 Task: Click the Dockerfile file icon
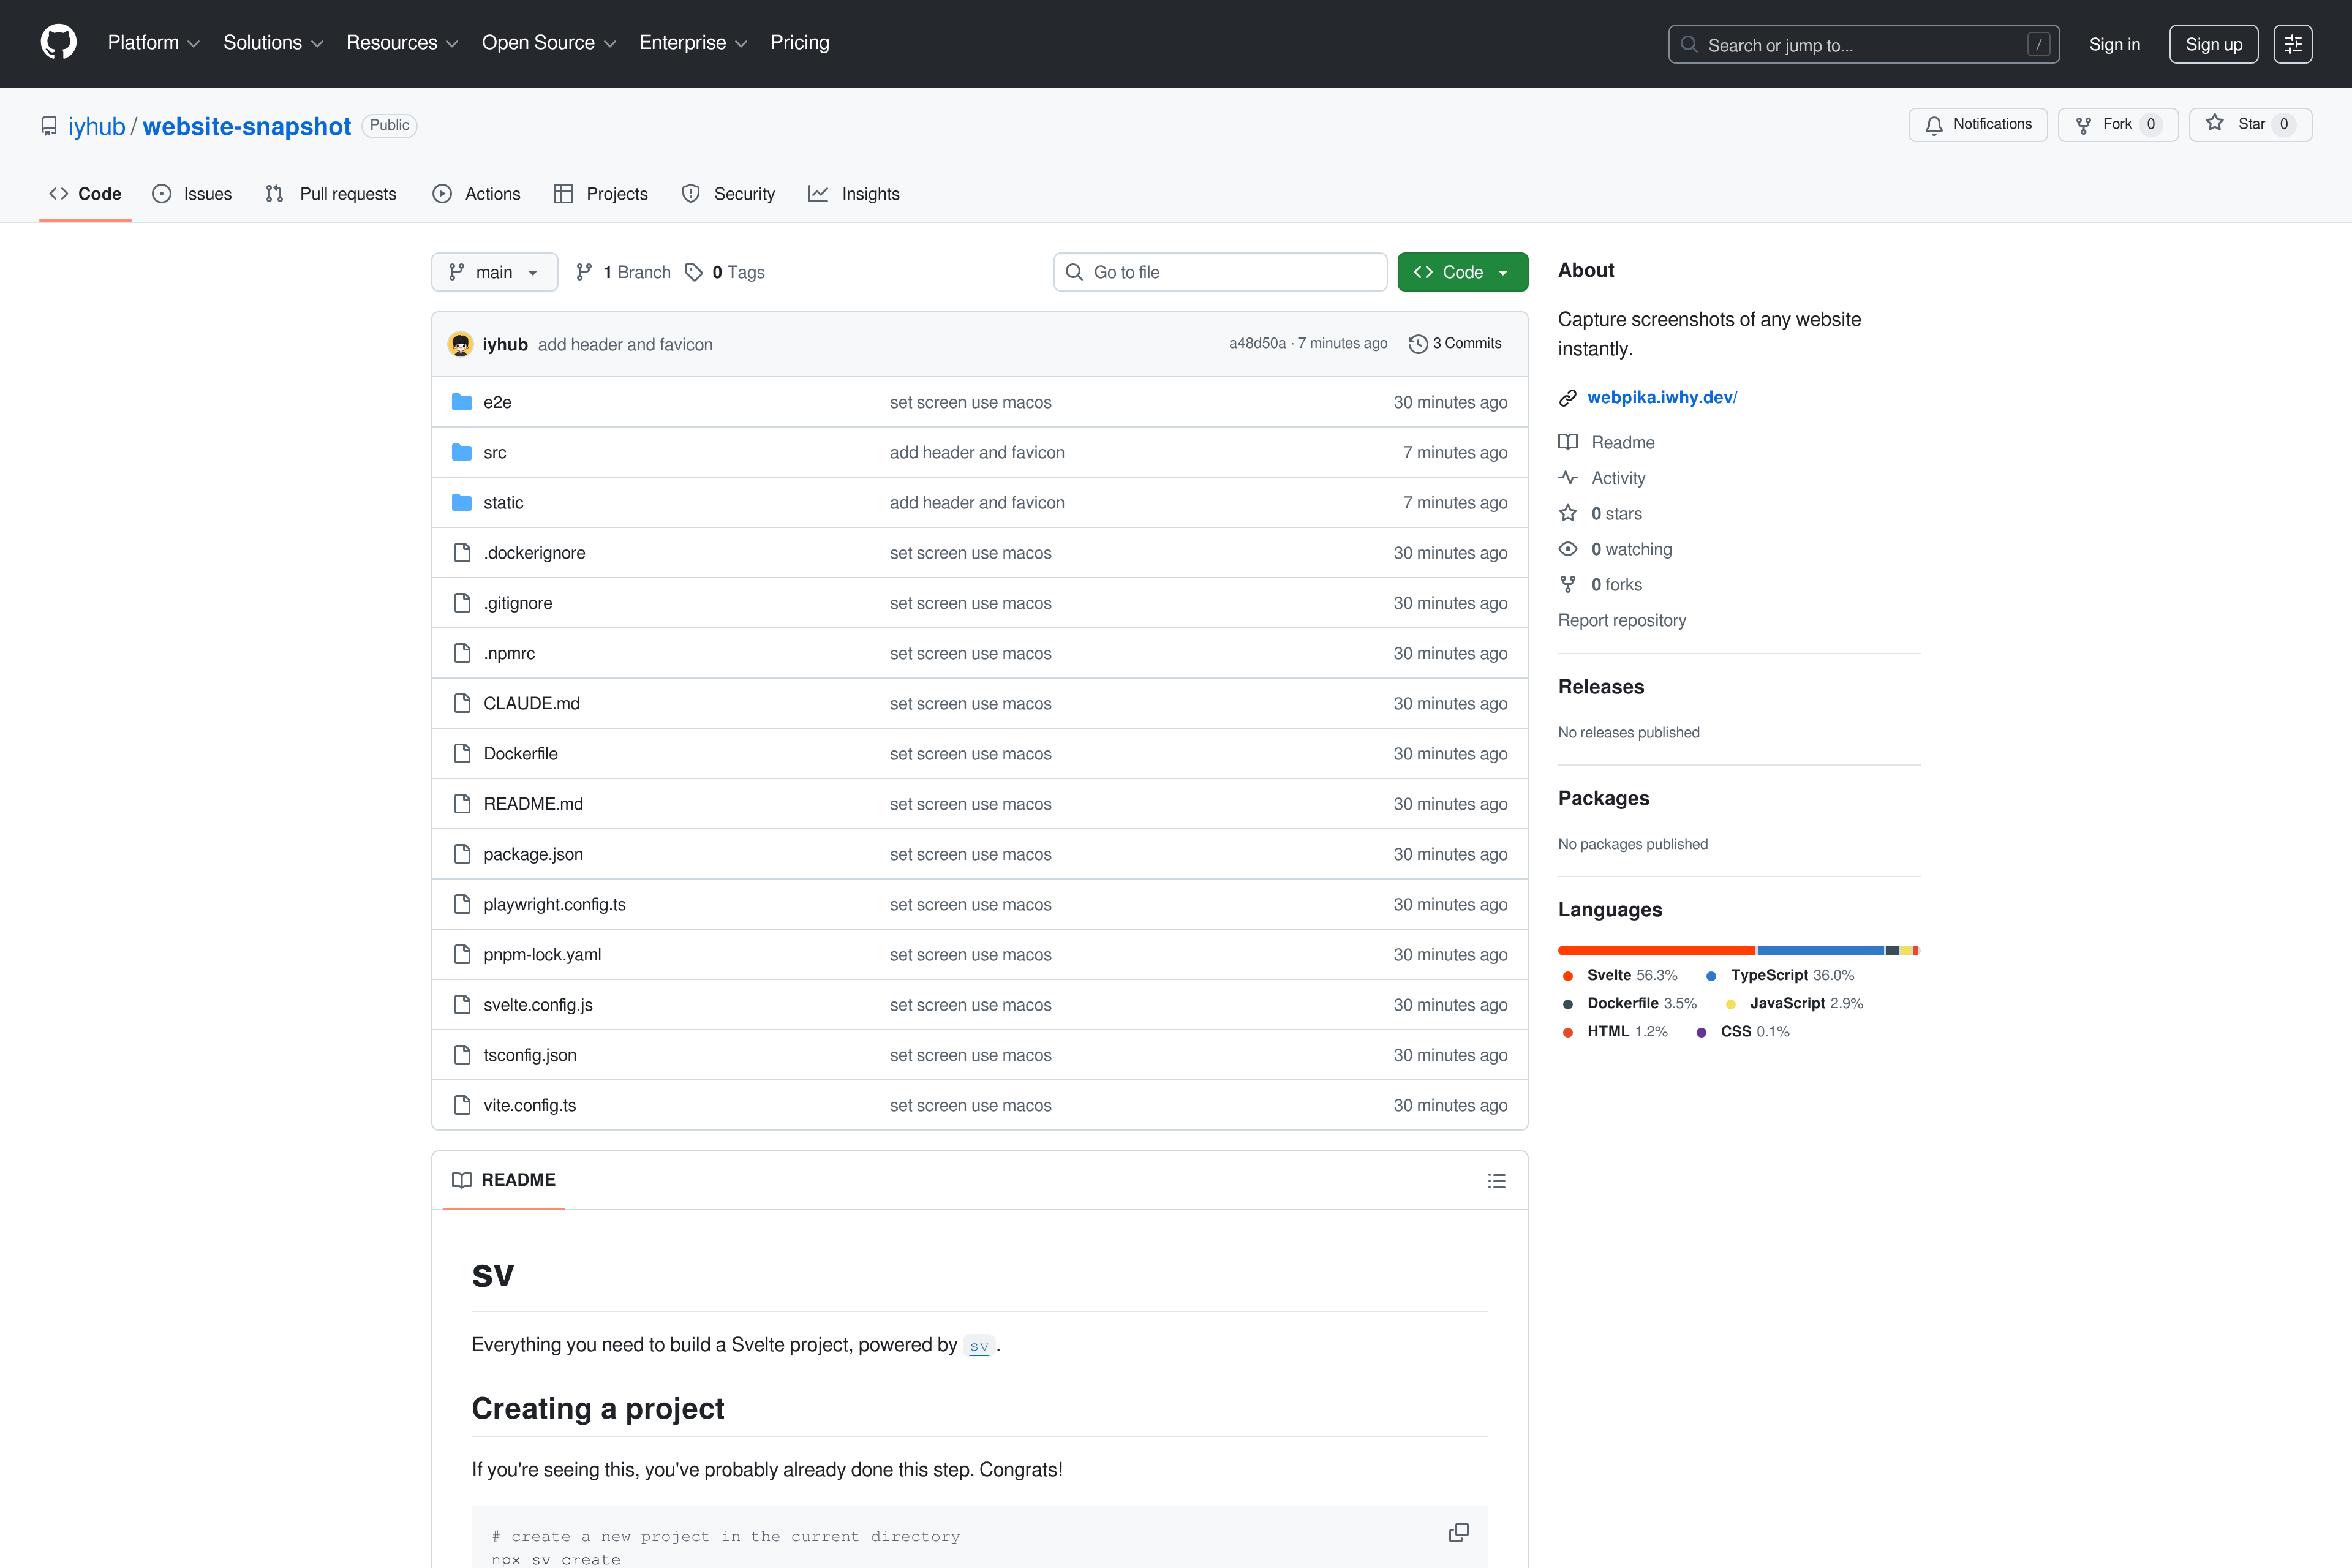[x=462, y=753]
